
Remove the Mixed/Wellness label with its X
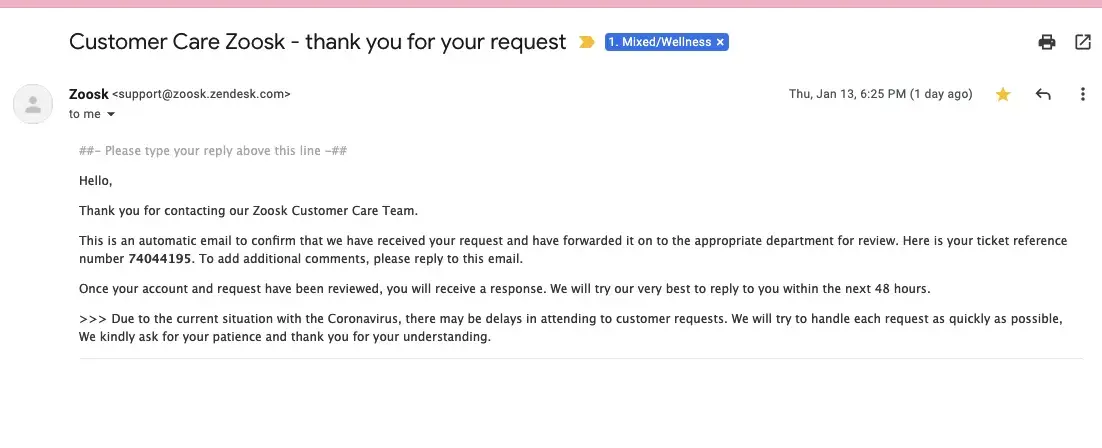(721, 42)
